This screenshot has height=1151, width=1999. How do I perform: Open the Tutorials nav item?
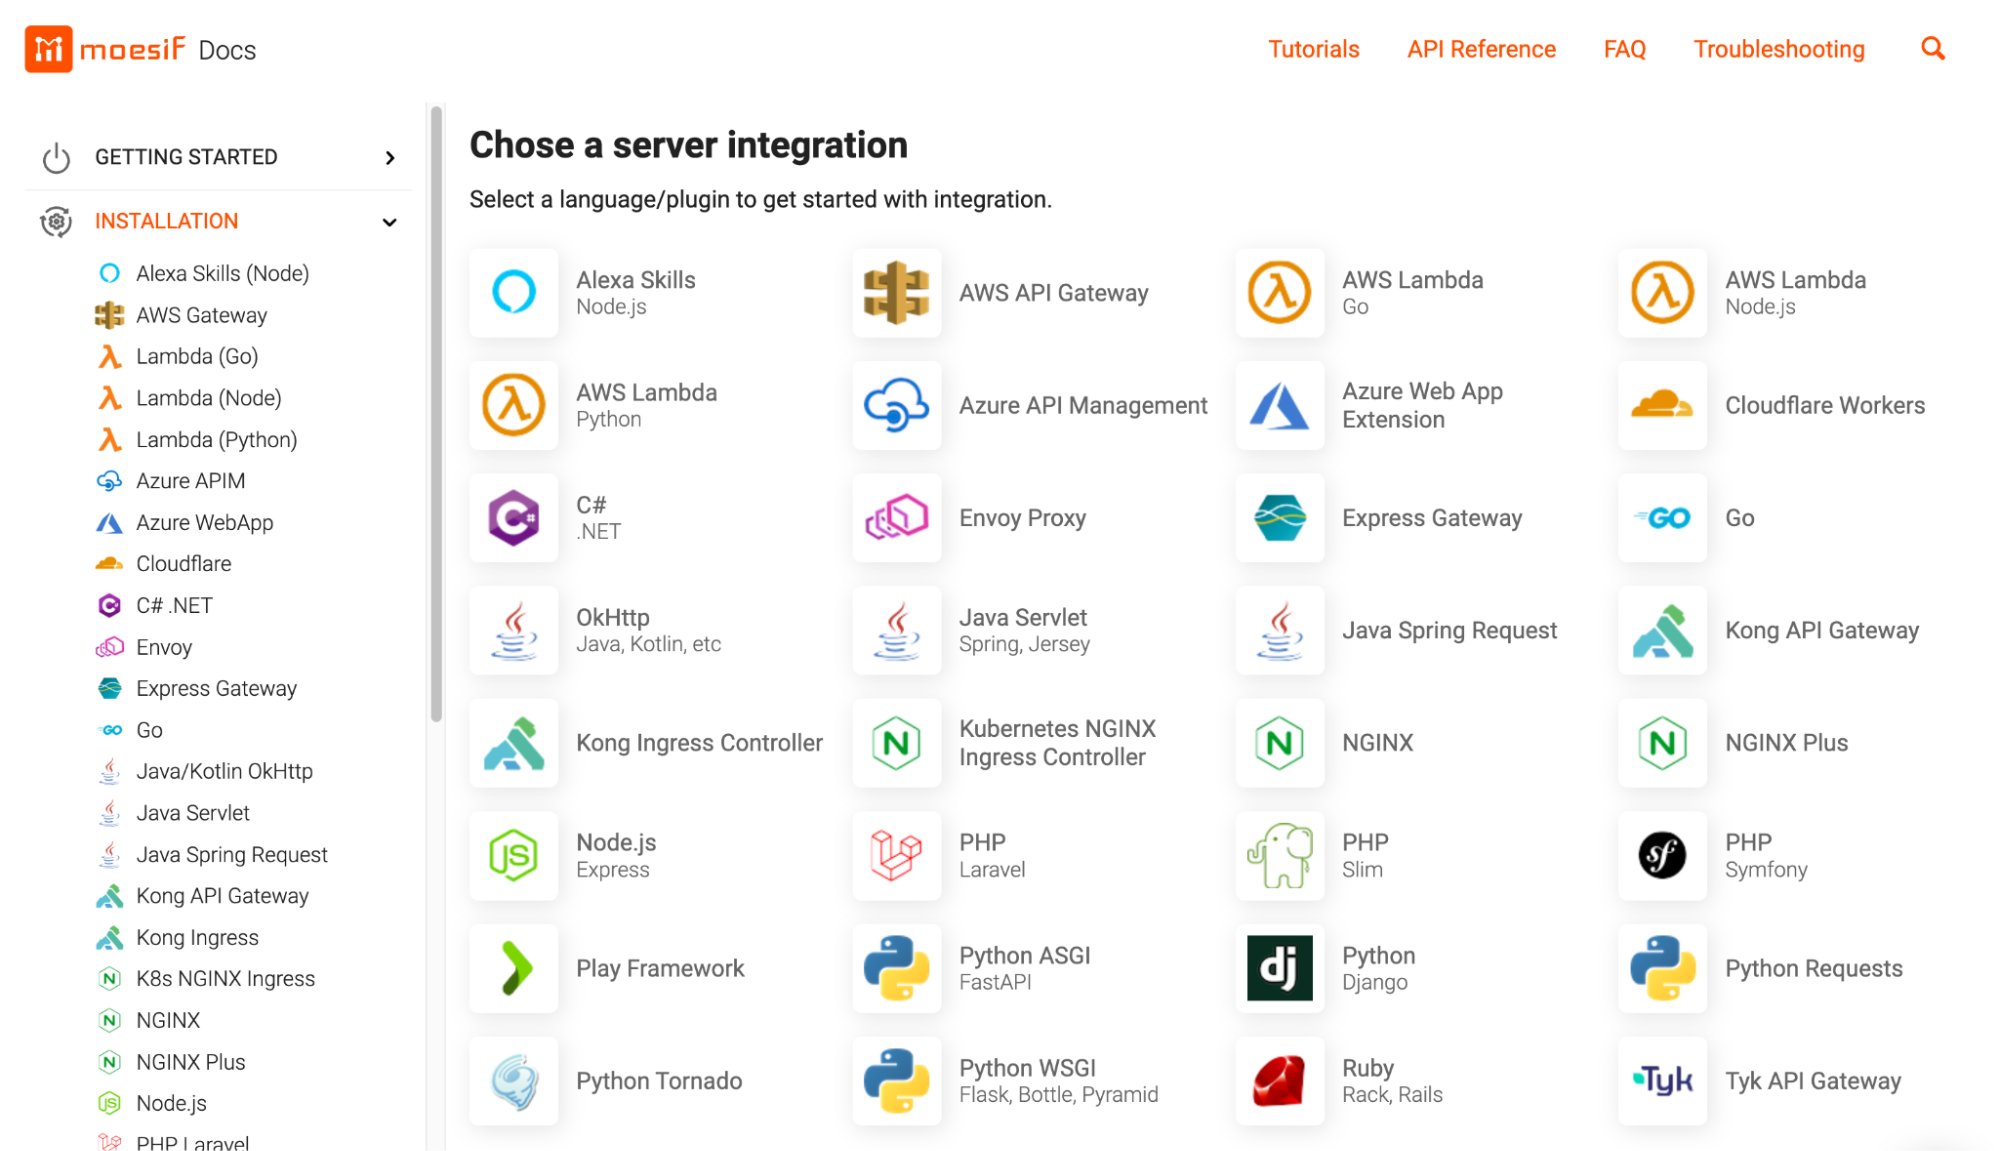pyautogui.click(x=1313, y=49)
